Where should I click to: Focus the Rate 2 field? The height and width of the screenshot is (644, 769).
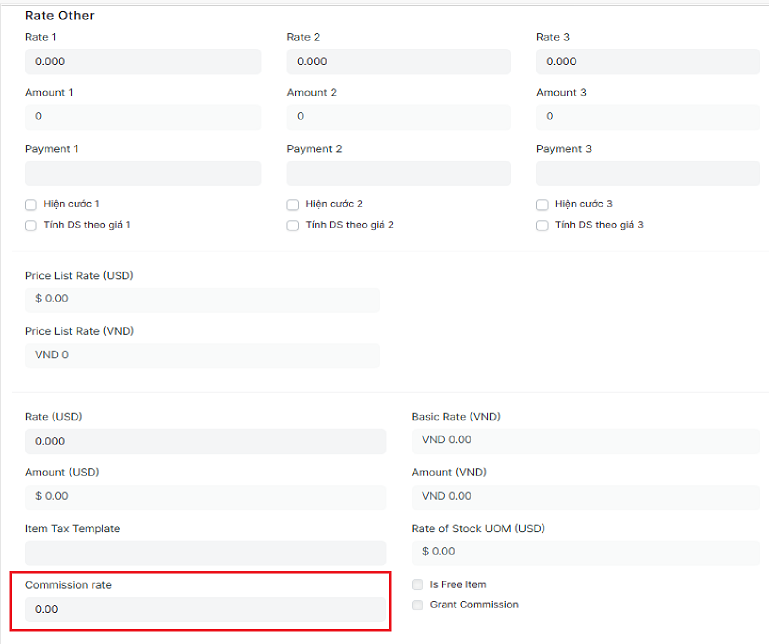pos(398,62)
